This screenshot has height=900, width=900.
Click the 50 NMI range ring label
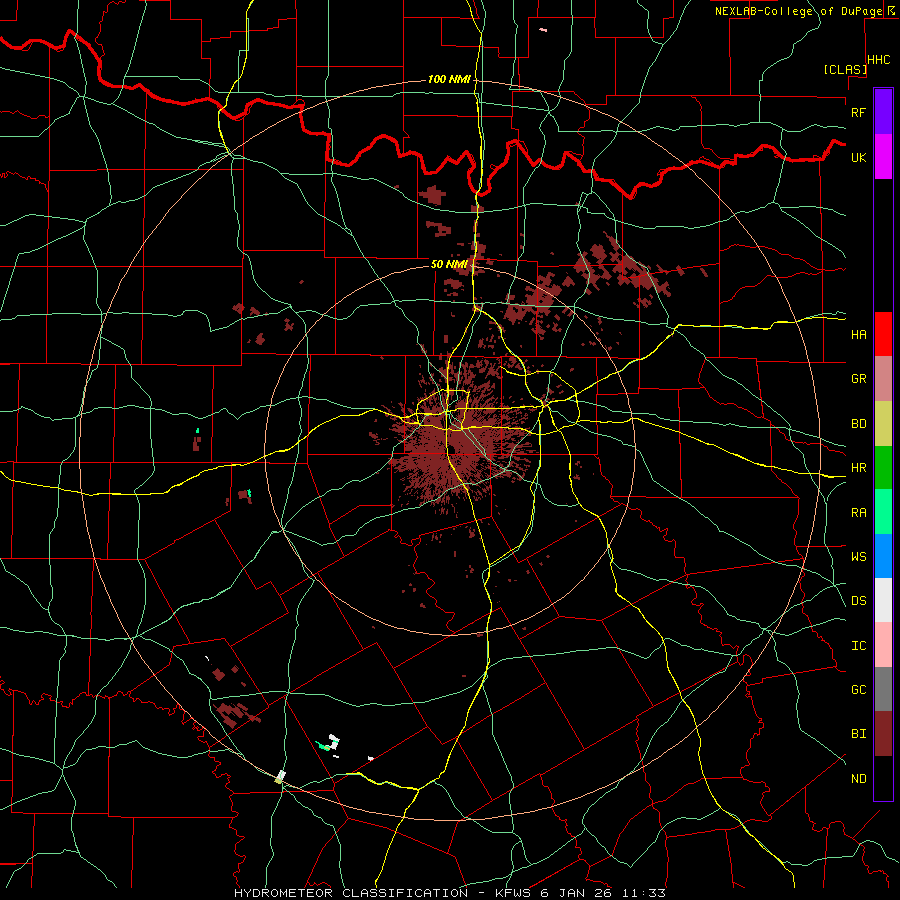(x=449, y=264)
